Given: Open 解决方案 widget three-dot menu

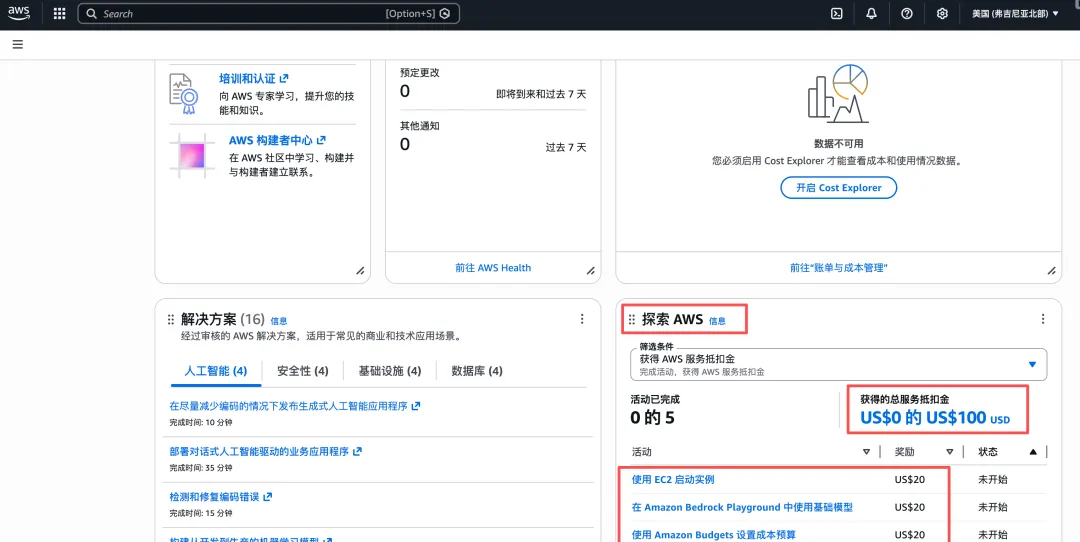Looking at the screenshot, I should pos(582,319).
